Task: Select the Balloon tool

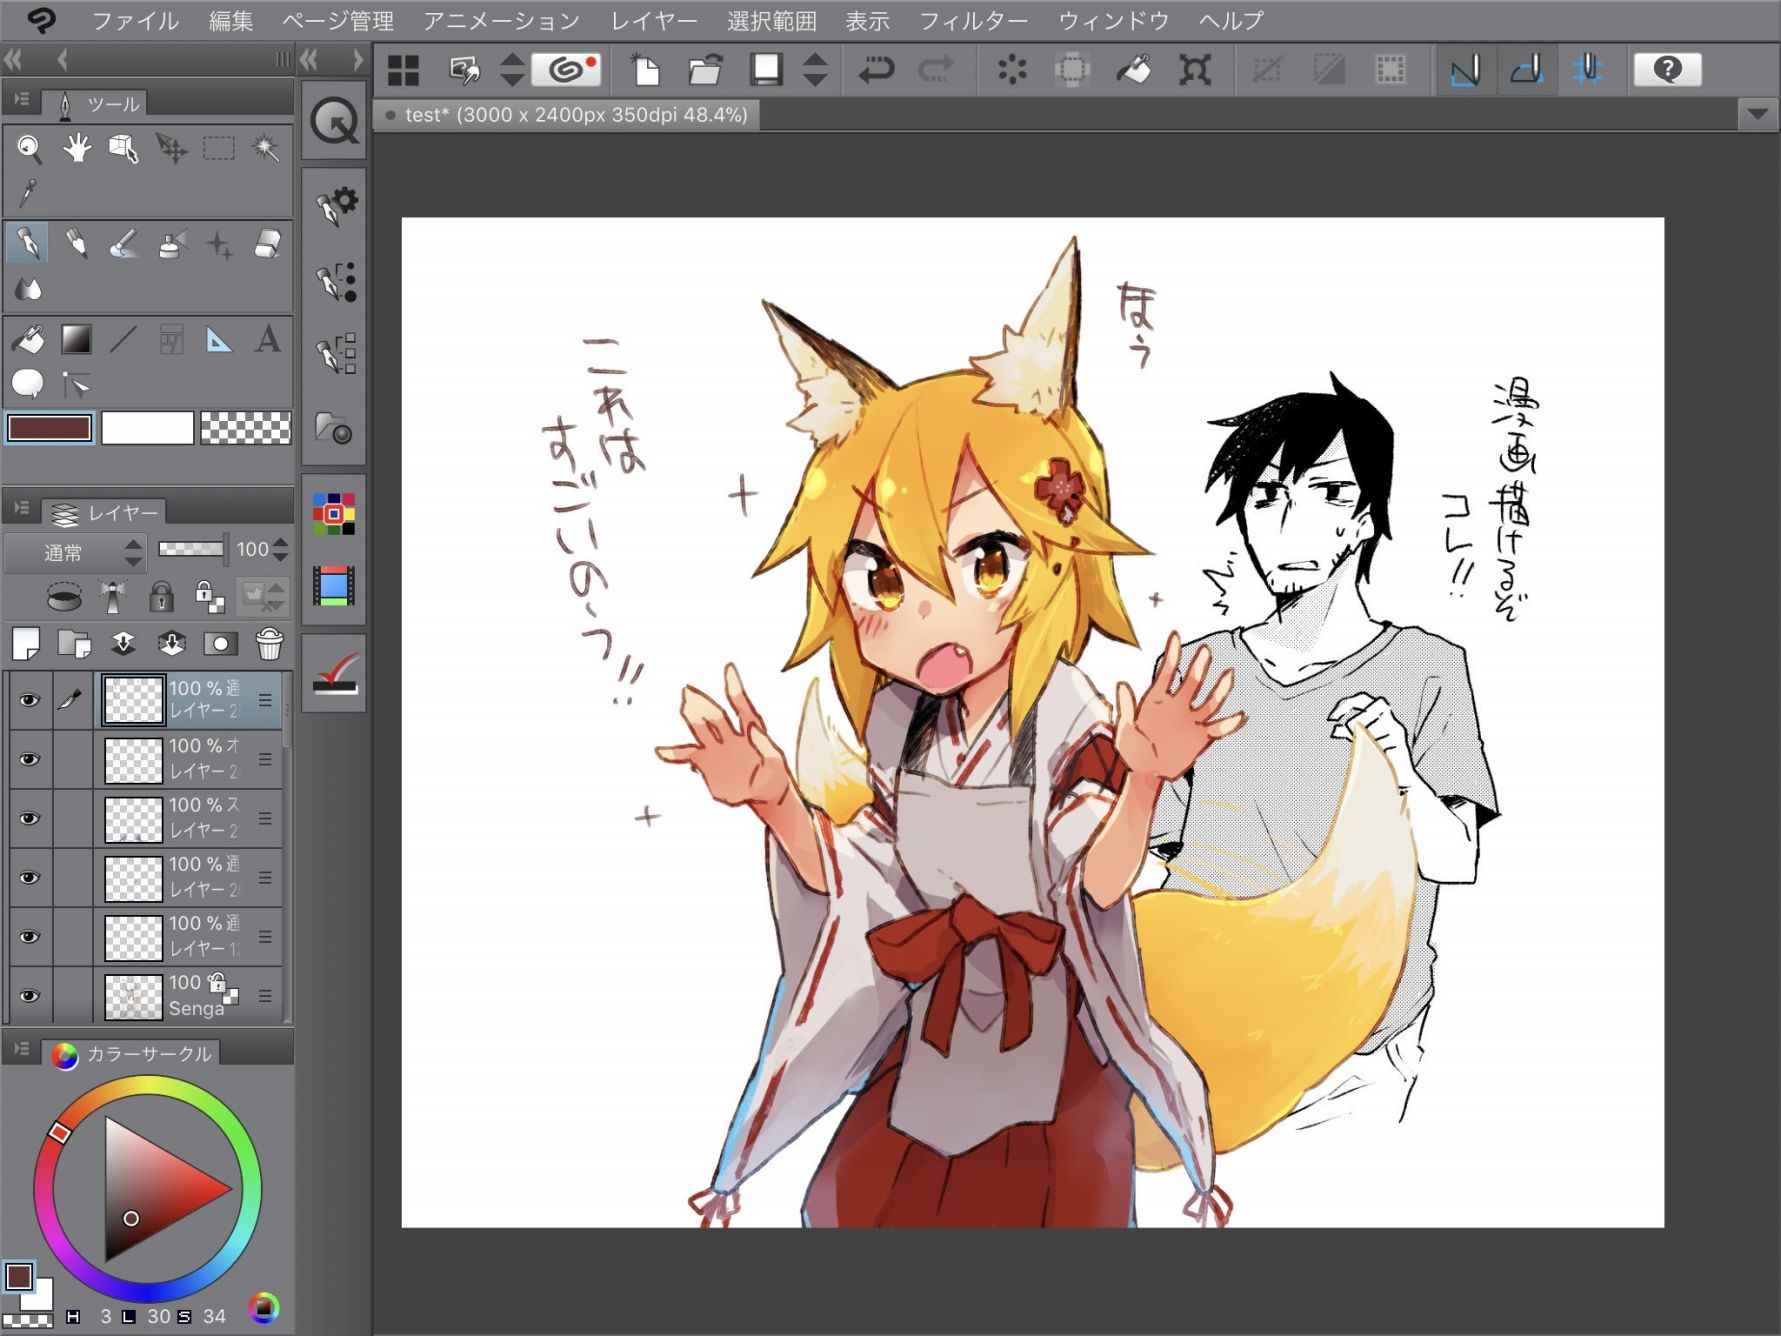Action: (28, 383)
